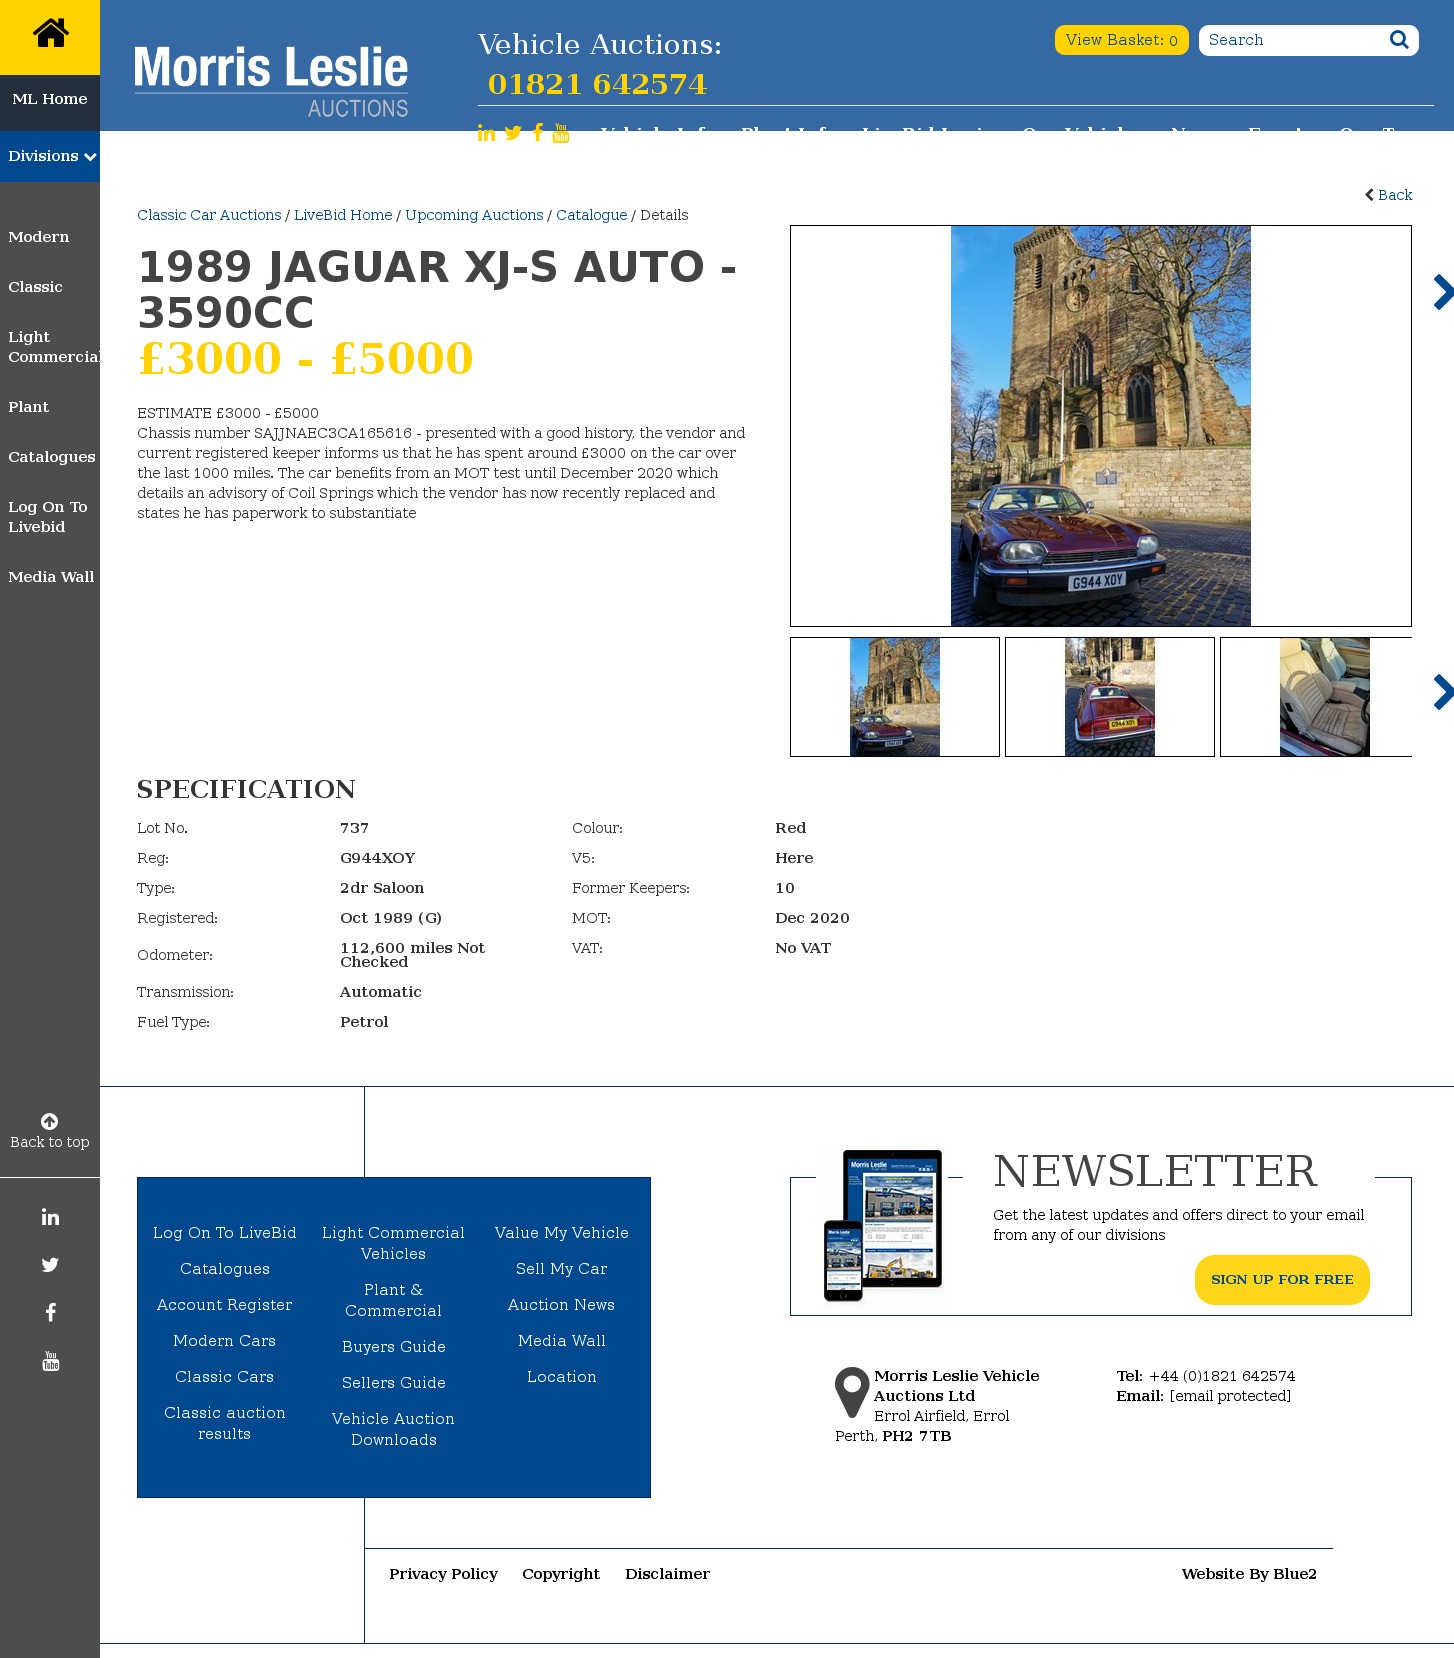
Task: Click the Back to top arrow icon
Action: click(x=50, y=1121)
